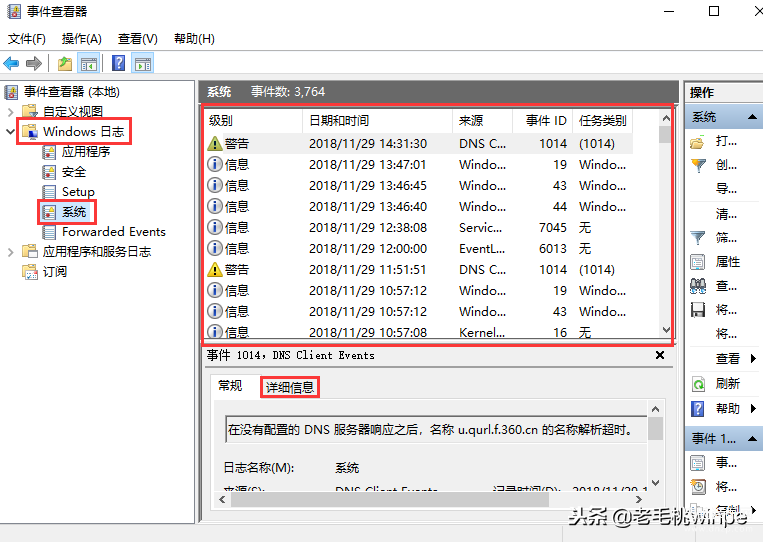Switch to the 详细信息 tab
The image size is (763, 542).
tap(290, 387)
